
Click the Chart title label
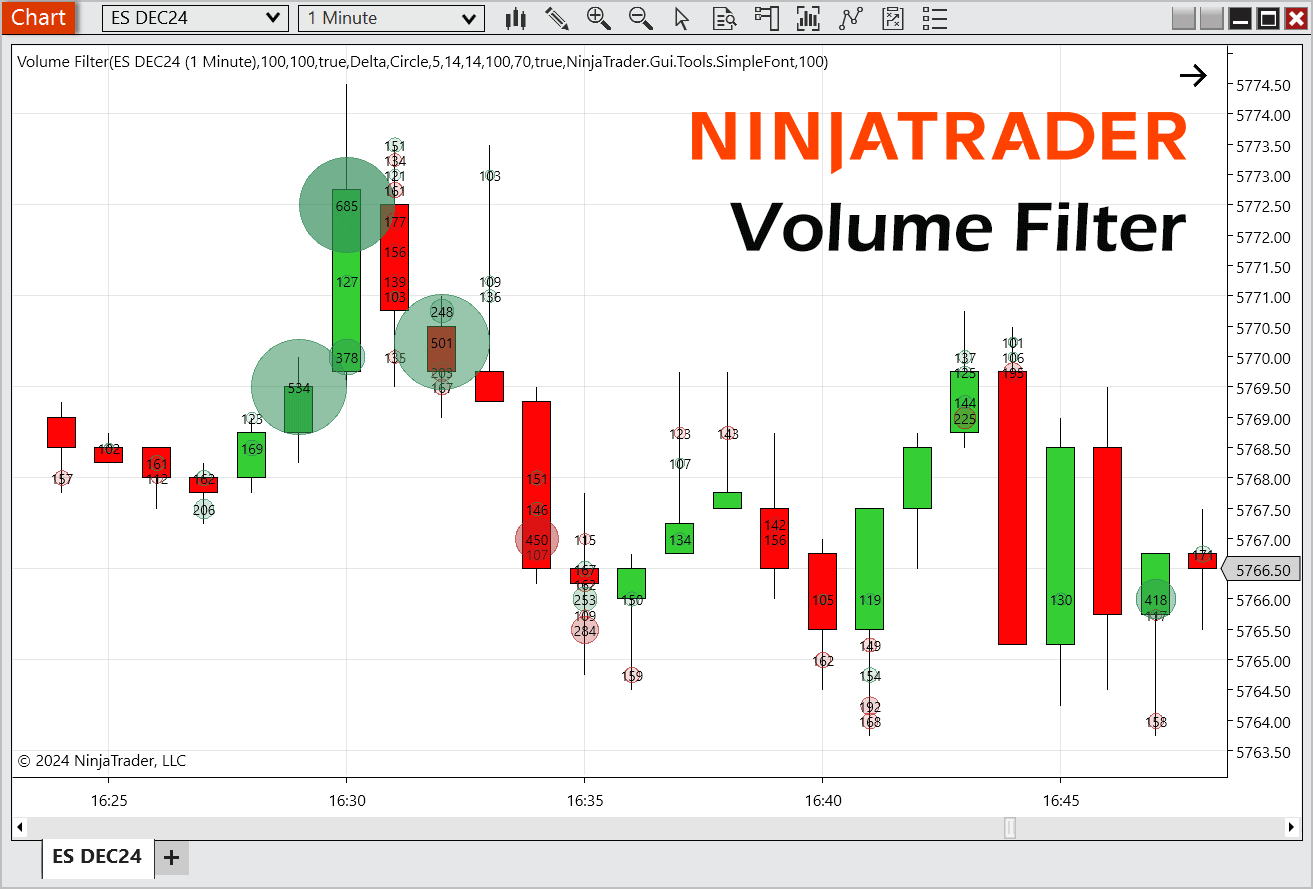coord(39,17)
